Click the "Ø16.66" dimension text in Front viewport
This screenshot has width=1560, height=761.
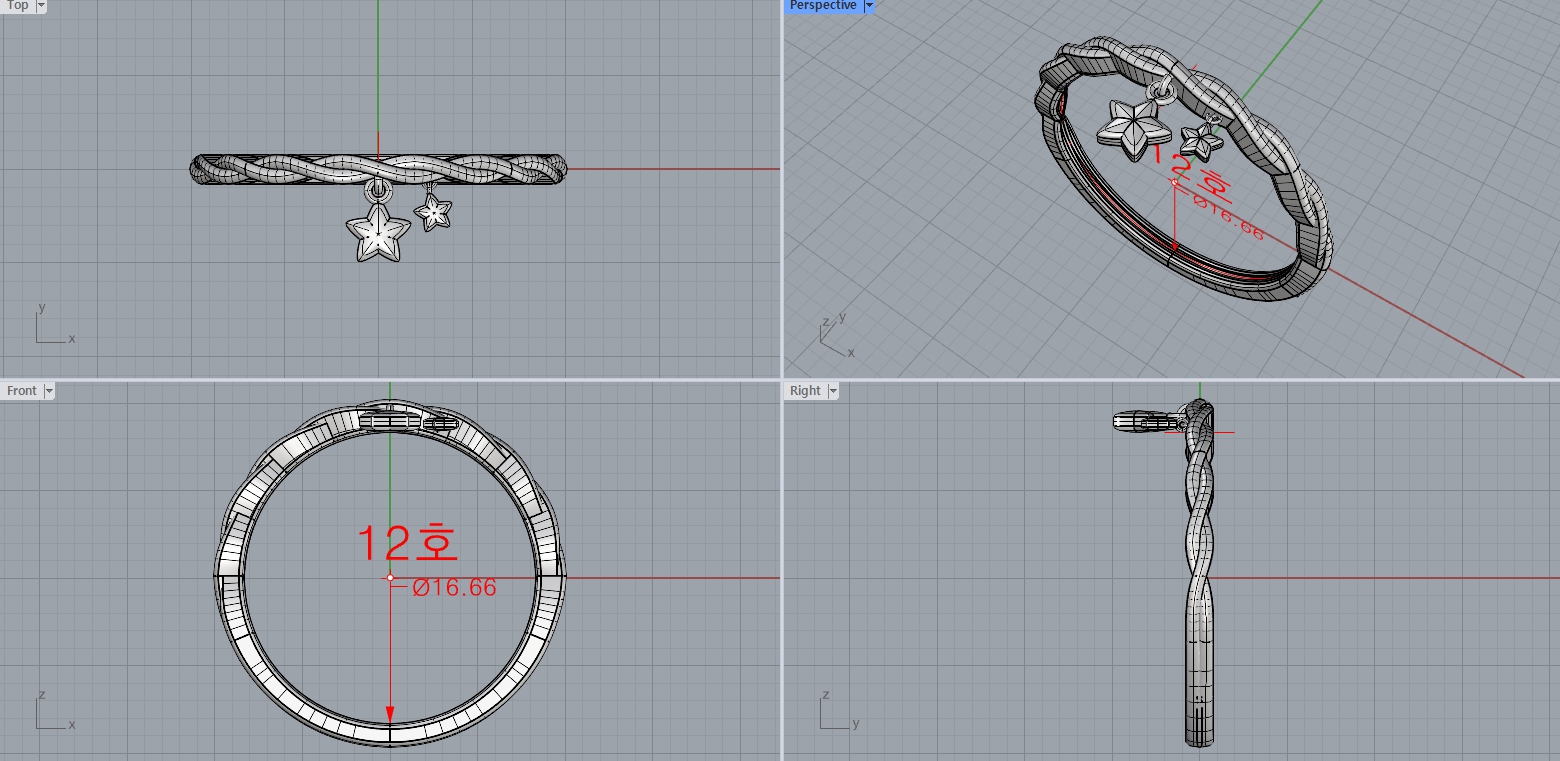[x=454, y=588]
